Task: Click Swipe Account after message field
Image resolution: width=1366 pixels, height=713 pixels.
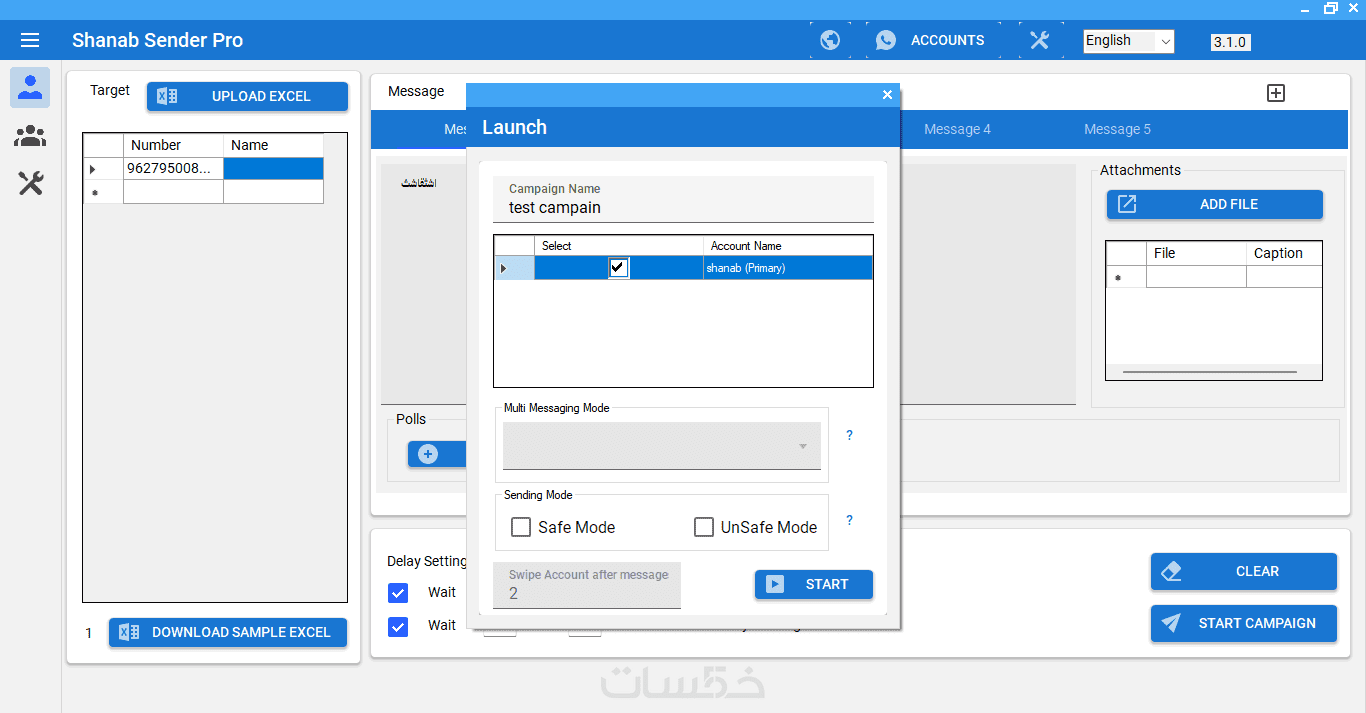Action: click(587, 585)
